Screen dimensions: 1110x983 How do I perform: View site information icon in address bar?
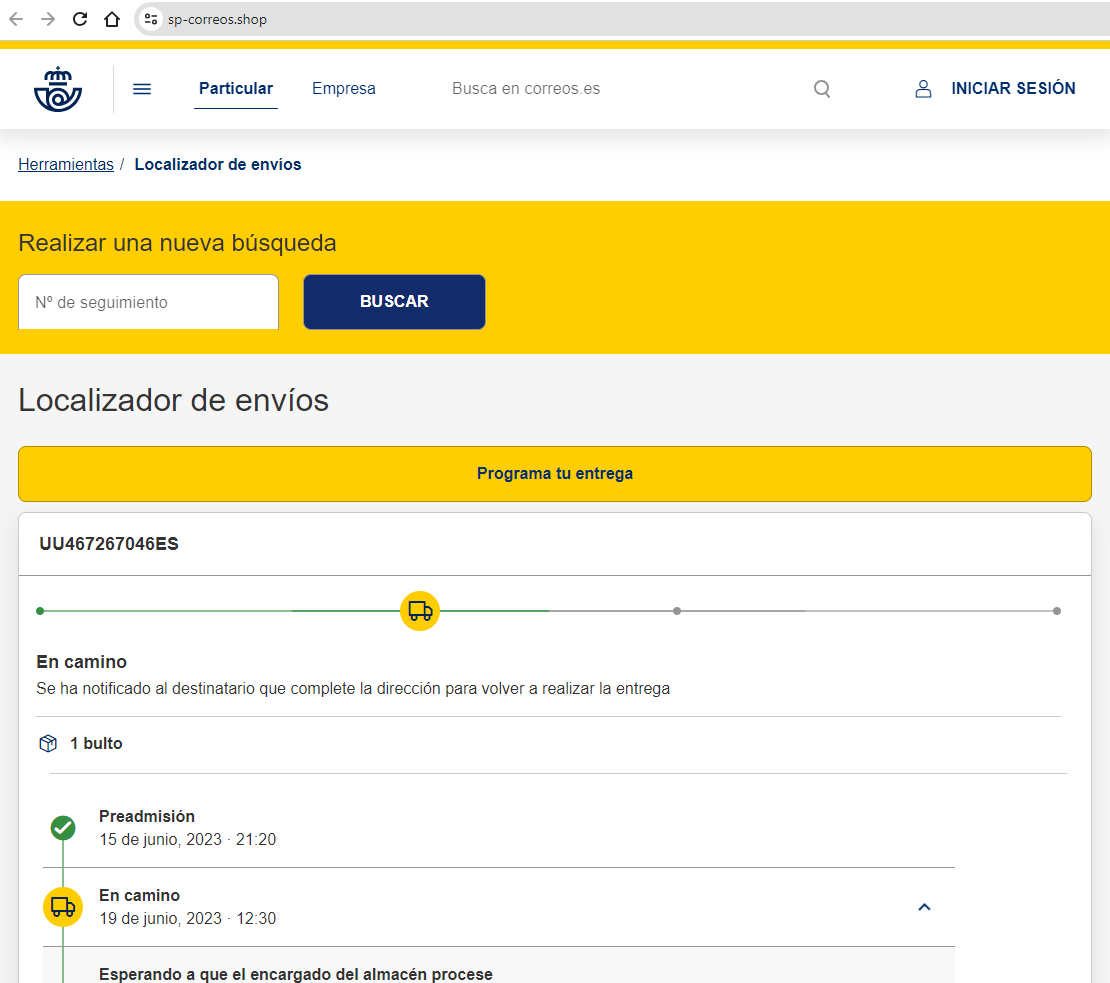[x=151, y=19]
